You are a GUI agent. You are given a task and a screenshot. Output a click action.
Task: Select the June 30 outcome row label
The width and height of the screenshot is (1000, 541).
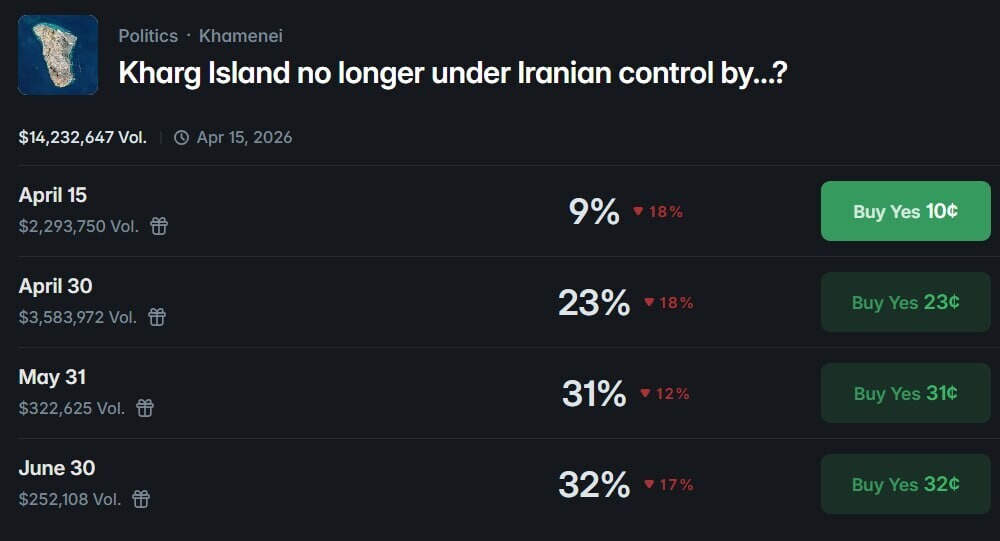pyautogui.click(x=57, y=468)
